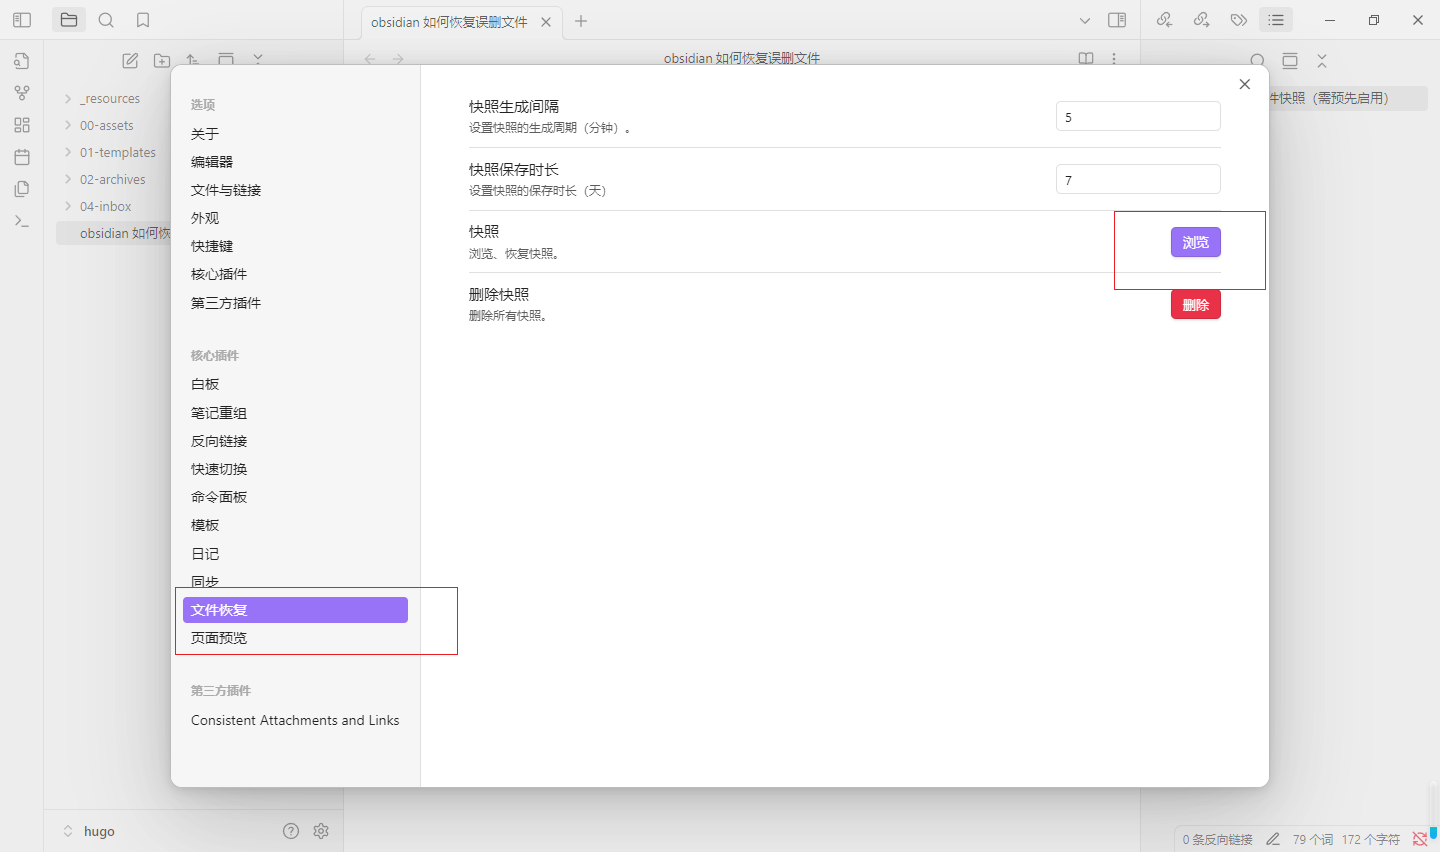
Task: Collapse all folders in file explorer
Action: 258,60
